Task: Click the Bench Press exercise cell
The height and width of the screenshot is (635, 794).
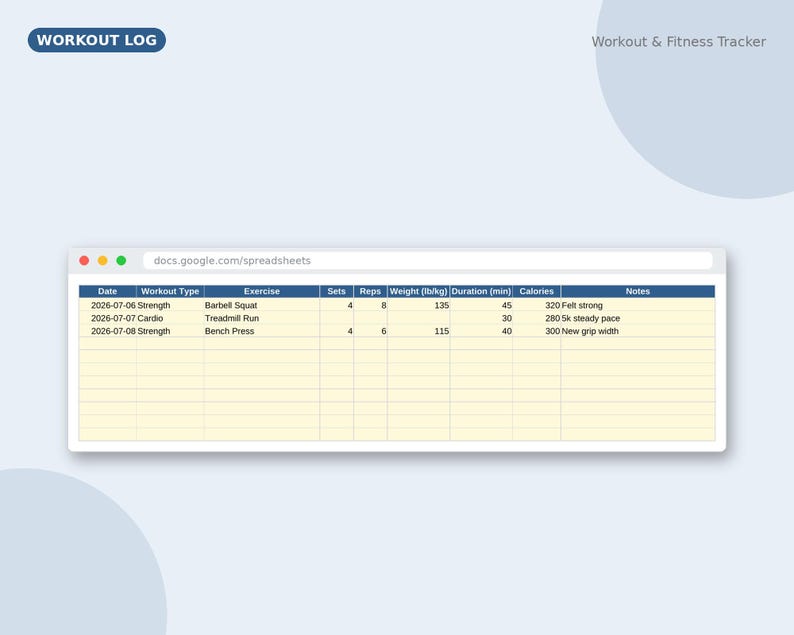Action: coord(262,331)
